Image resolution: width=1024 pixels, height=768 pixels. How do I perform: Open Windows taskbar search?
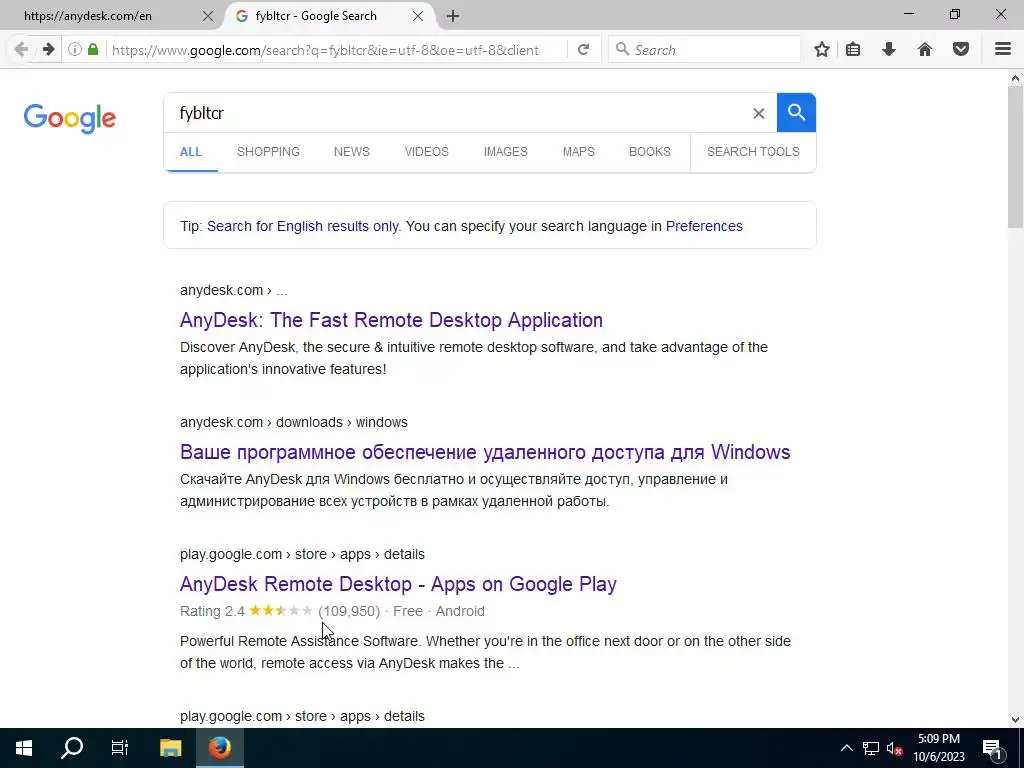[72, 748]
